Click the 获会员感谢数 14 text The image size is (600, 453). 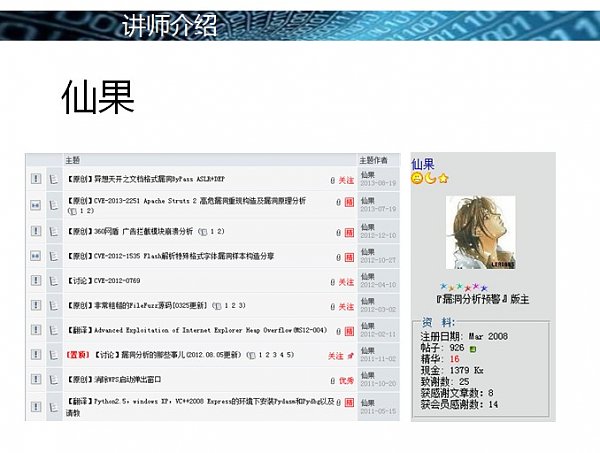459,404
